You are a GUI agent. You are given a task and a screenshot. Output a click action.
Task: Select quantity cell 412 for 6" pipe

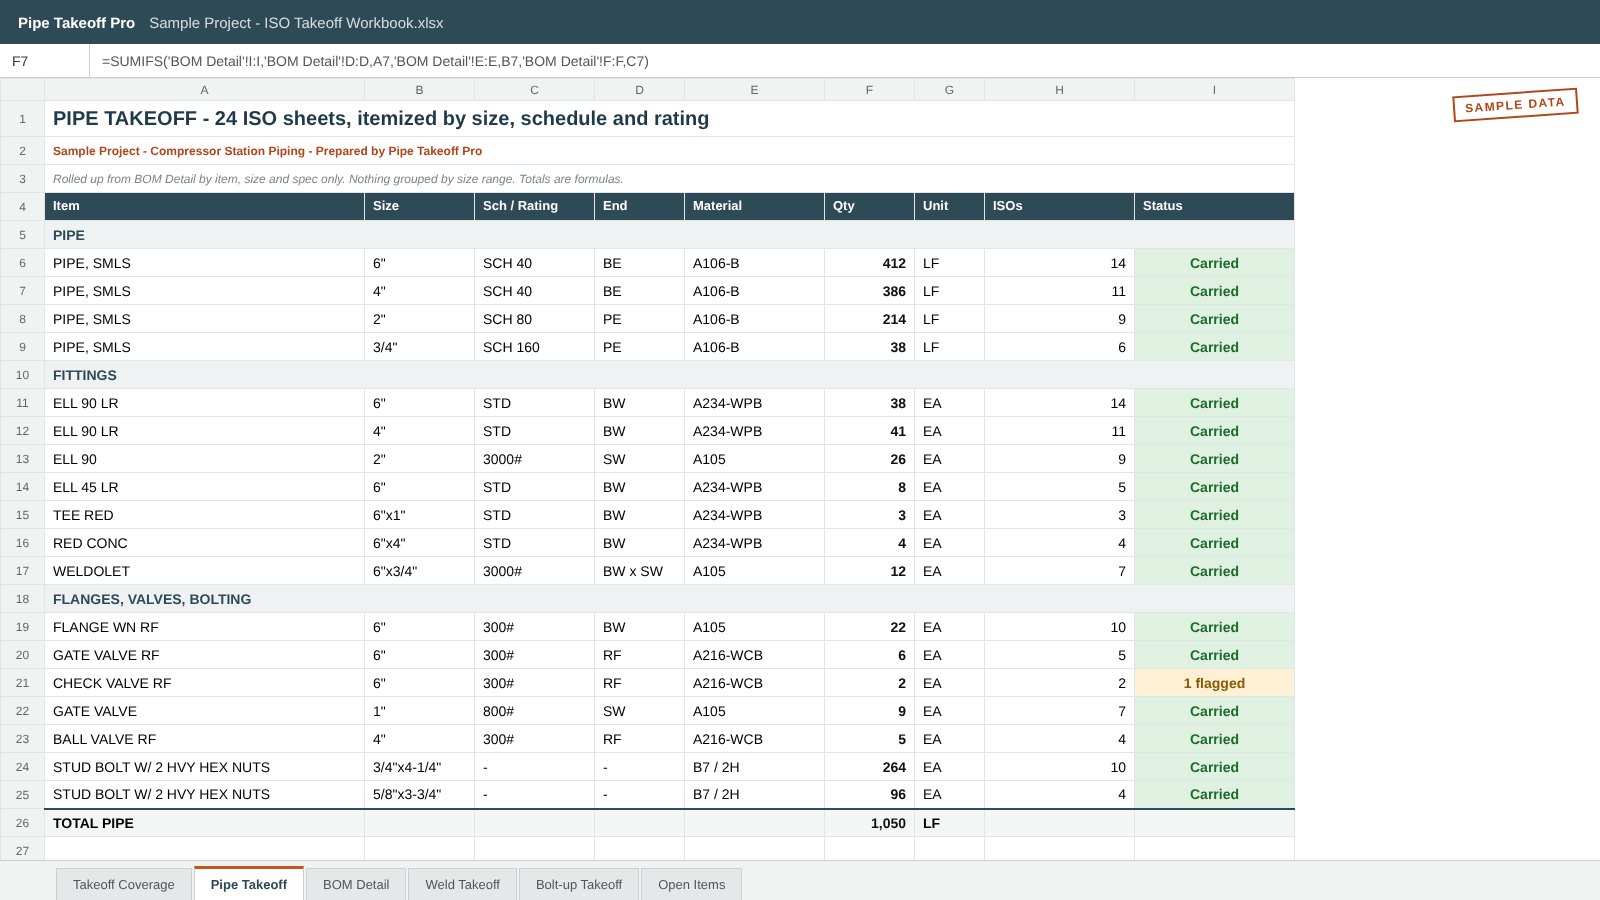(870, 263)
